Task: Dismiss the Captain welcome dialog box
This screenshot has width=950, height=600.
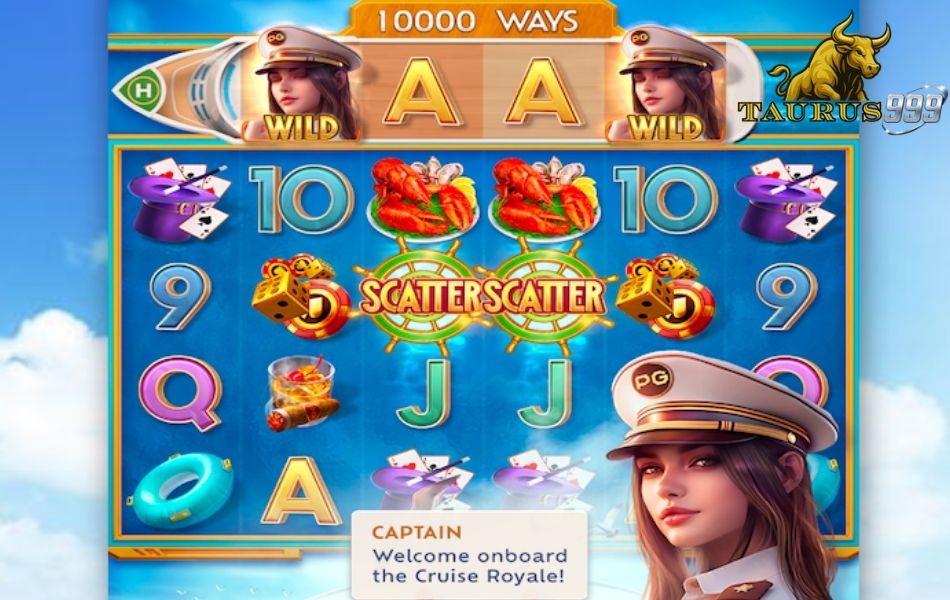Action: tap(469, 555)
